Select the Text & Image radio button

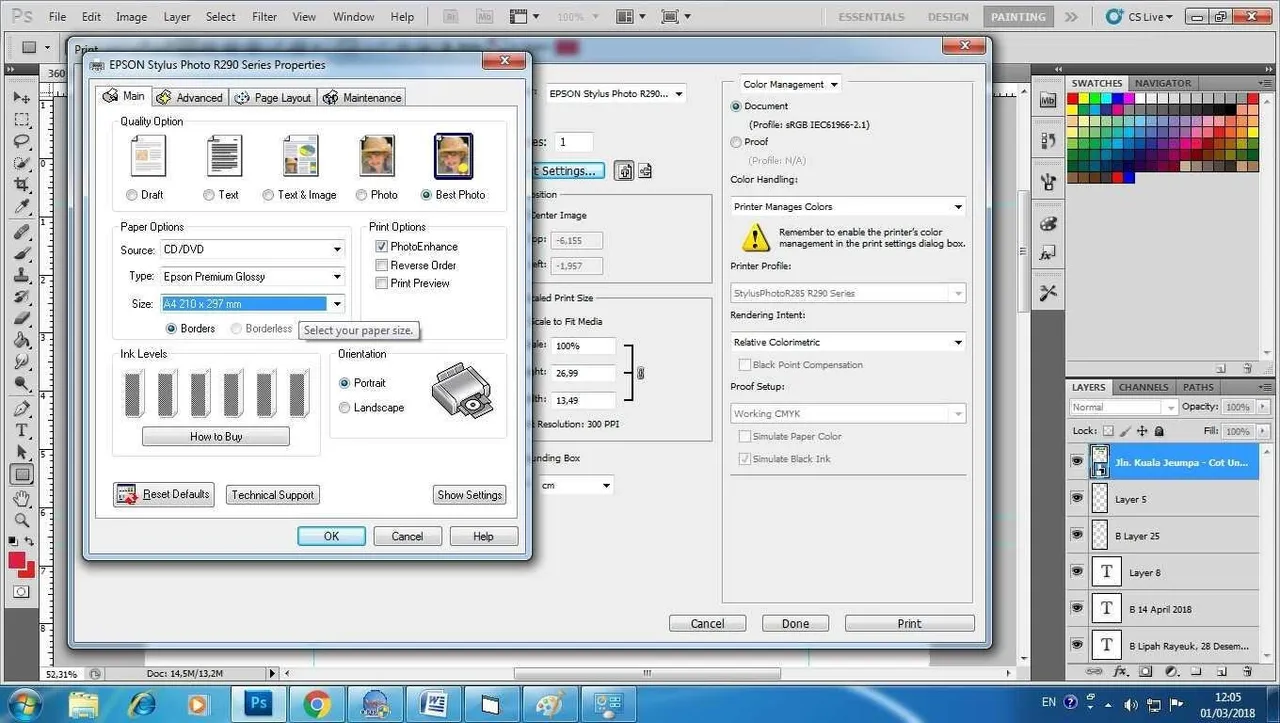click(268, 195)
